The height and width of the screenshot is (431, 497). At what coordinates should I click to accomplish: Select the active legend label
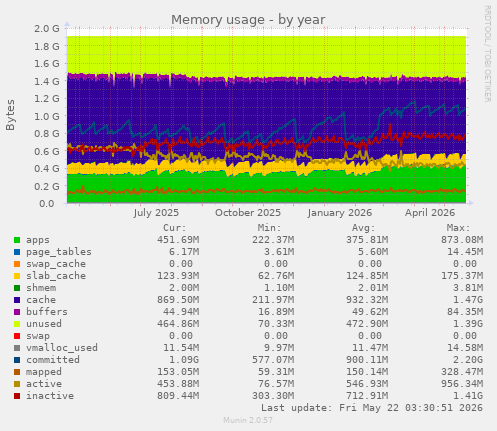(44, 384)
